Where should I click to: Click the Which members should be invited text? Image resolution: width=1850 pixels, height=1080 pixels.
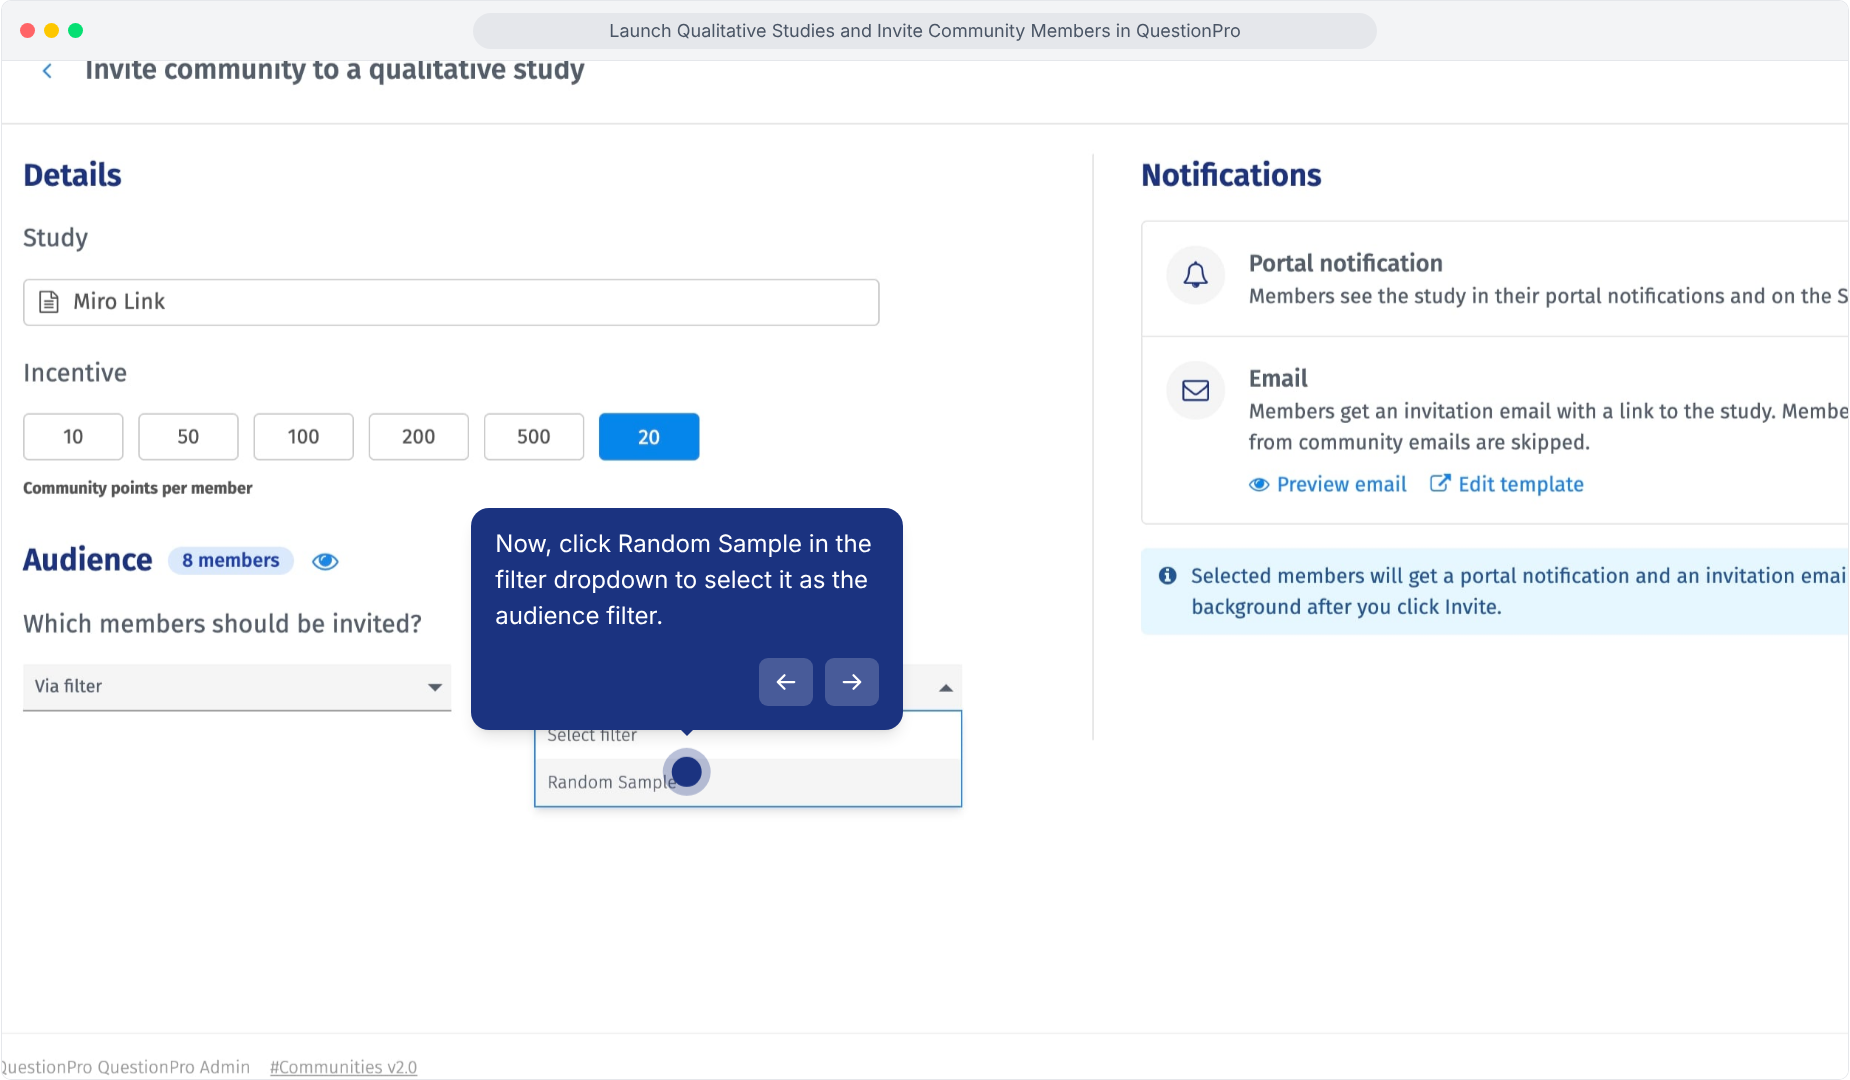pyautogui.click(x=222, y=624)
